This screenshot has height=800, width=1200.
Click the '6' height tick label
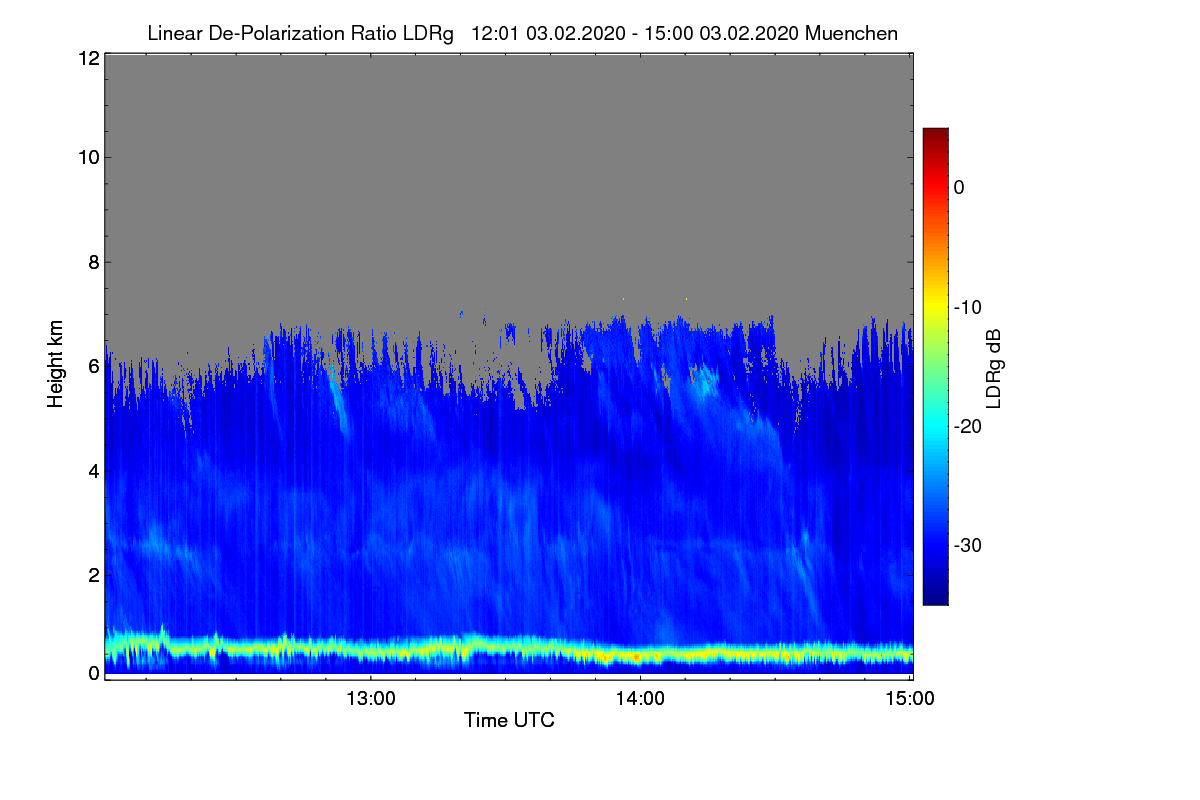[94, 366]
